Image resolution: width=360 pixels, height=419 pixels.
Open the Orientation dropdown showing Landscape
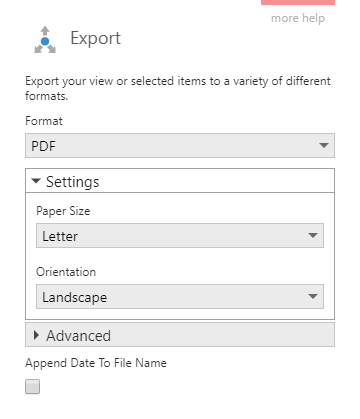(x=180, y=297)
